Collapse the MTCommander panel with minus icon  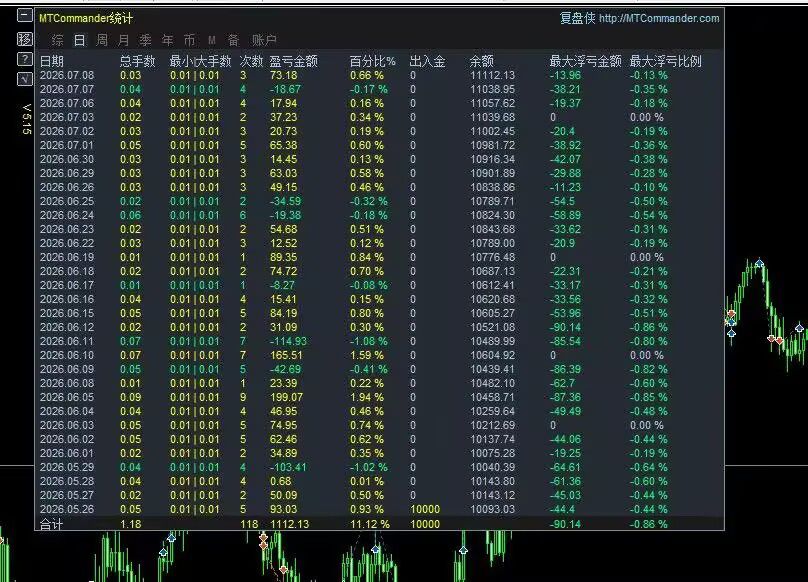24,15
